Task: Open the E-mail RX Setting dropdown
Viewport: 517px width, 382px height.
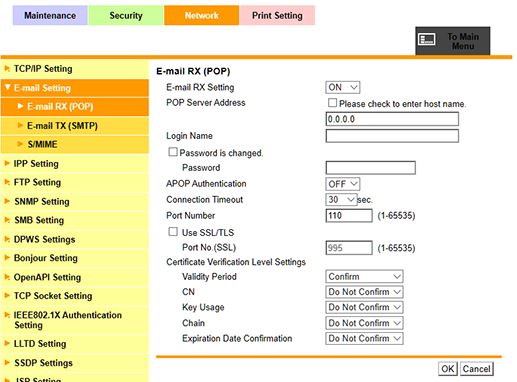Action: [343, 87]
